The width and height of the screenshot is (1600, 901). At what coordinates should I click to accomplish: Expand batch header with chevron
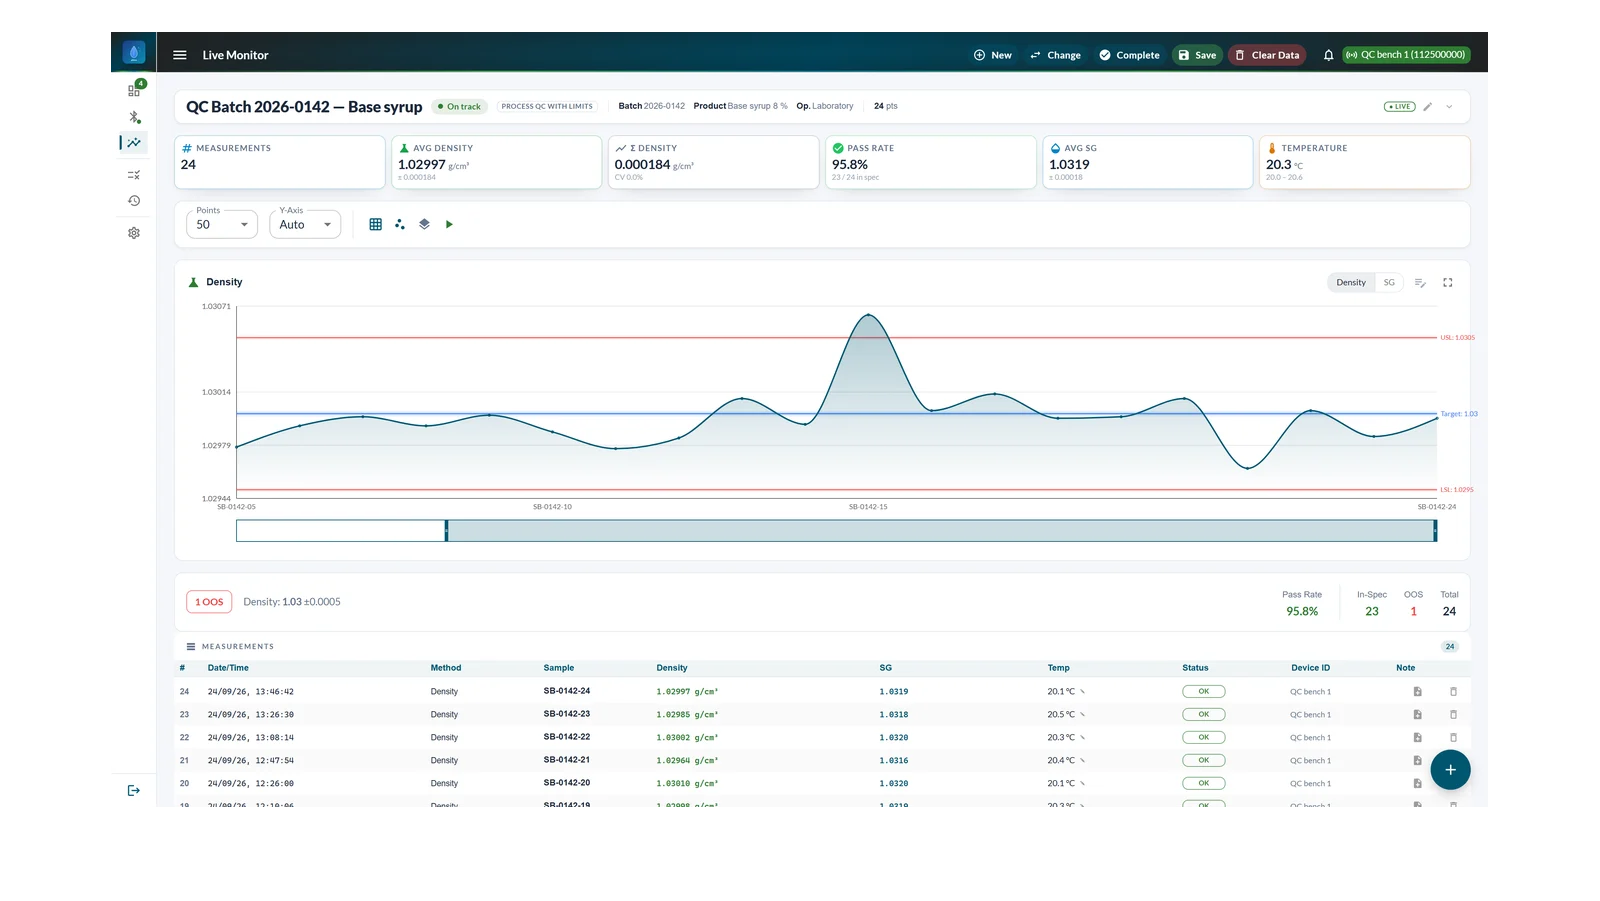pyautogui.click(x=1449, y=106)
